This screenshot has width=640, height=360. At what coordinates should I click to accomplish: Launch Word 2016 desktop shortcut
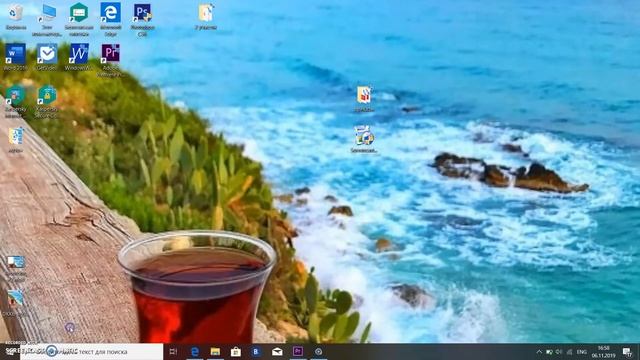point(16,54)
